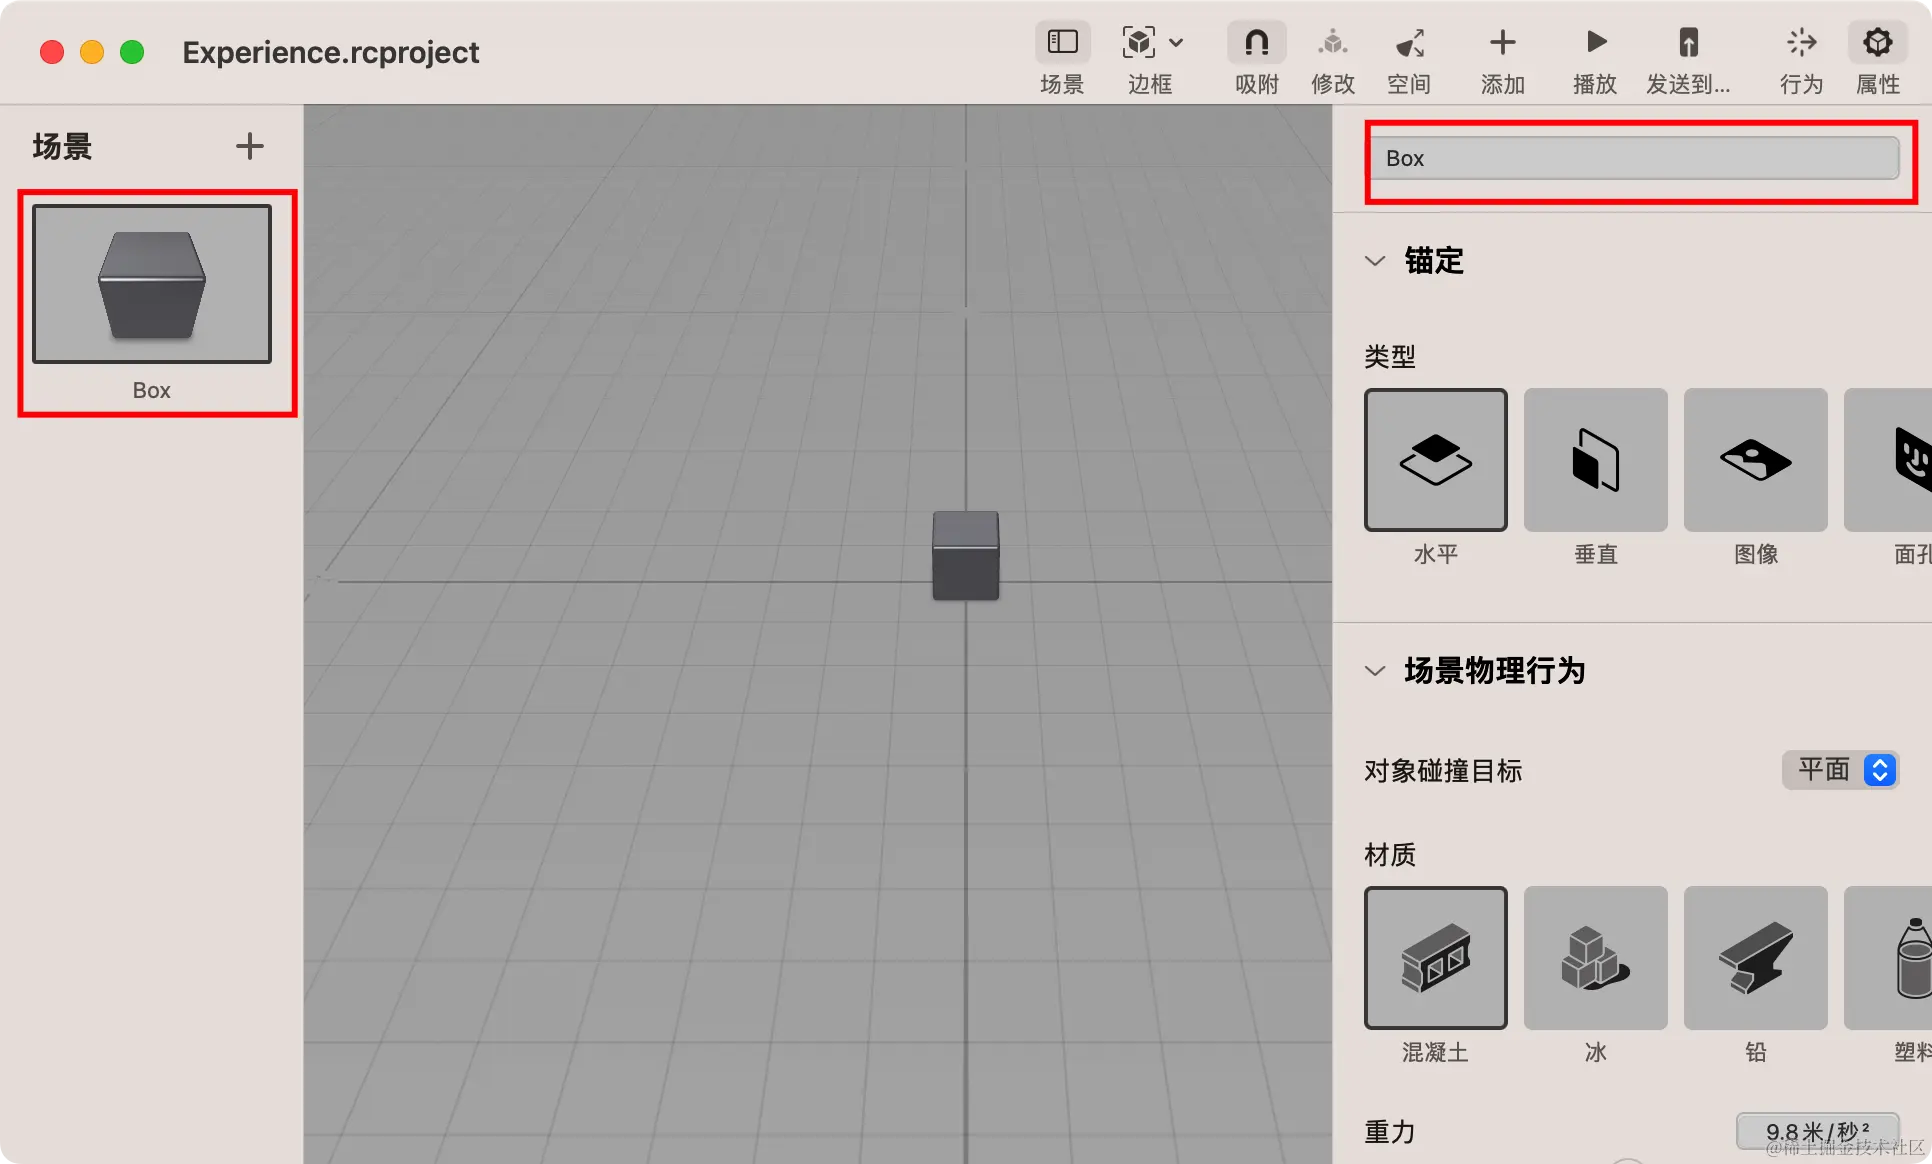Toggle the 属性 properties panel

click(x=1877, y=43)
